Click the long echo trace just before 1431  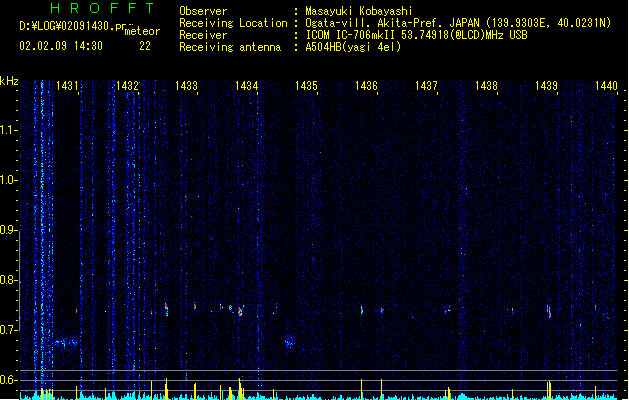(x=66, y=343)
